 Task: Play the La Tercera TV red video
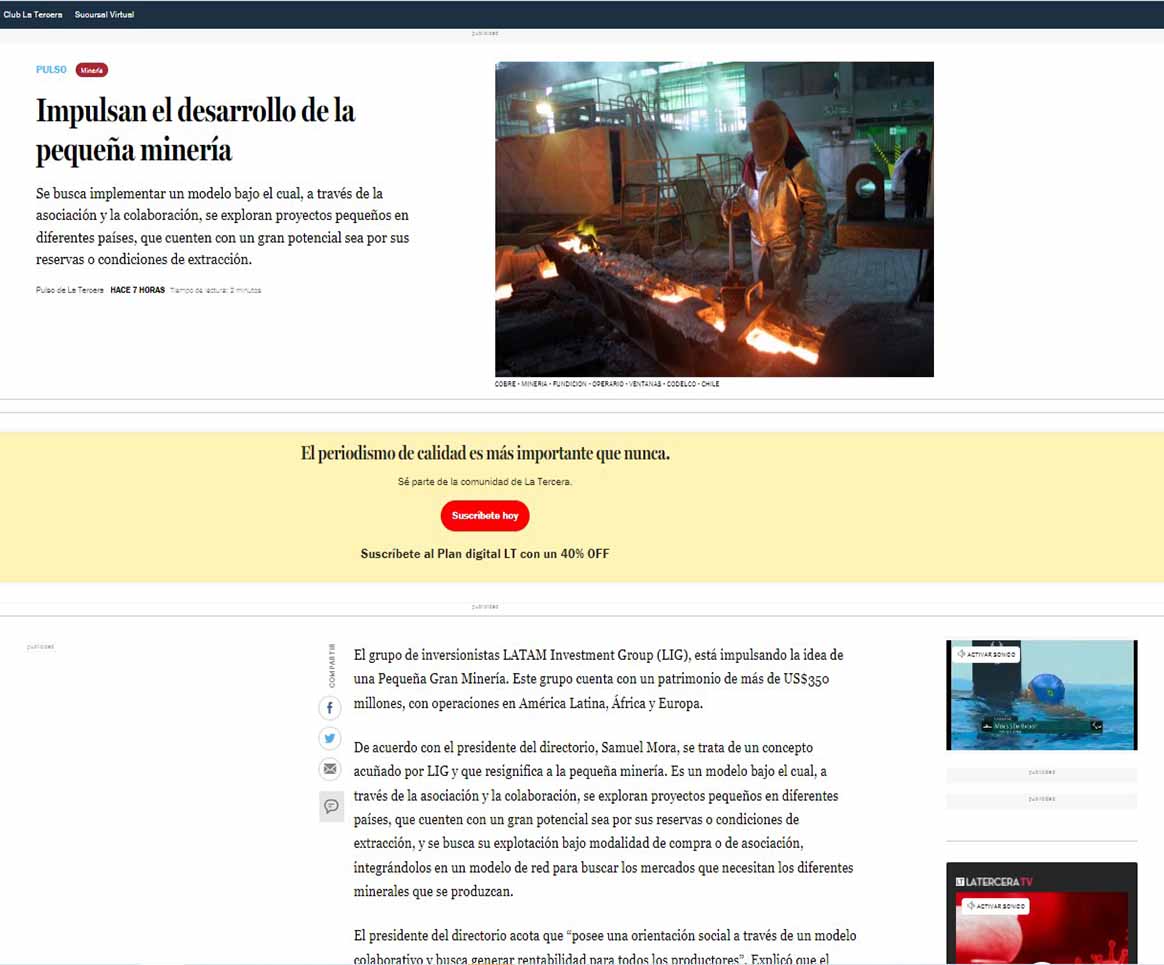point(1041,935)
